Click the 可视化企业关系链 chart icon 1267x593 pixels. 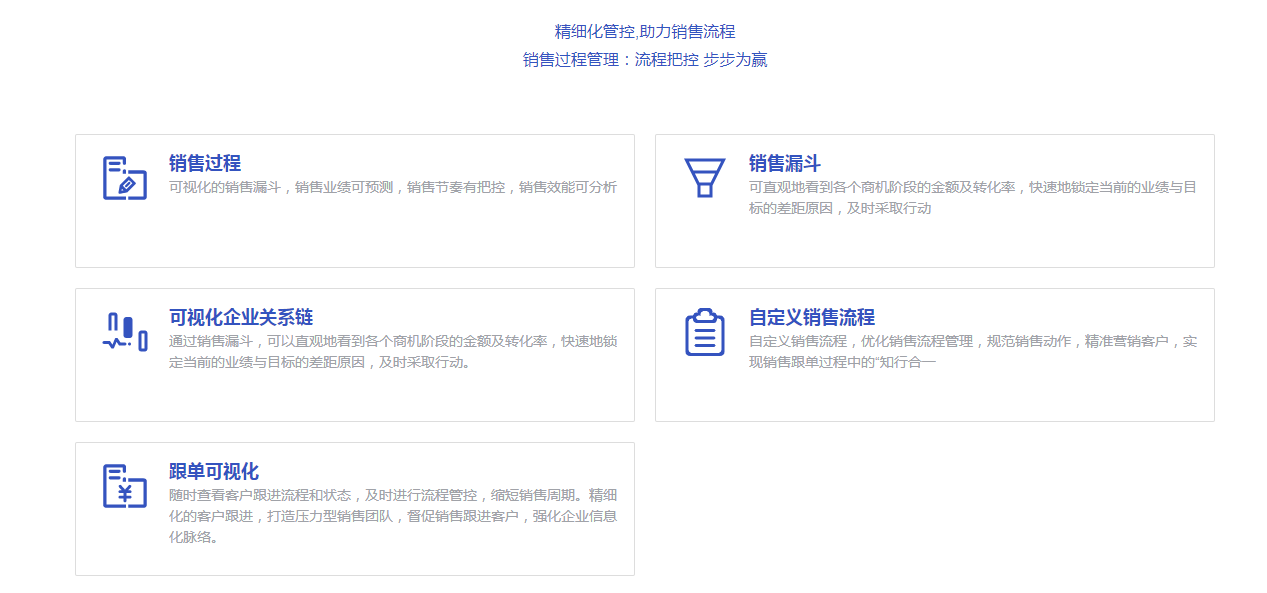click(125, 332)
